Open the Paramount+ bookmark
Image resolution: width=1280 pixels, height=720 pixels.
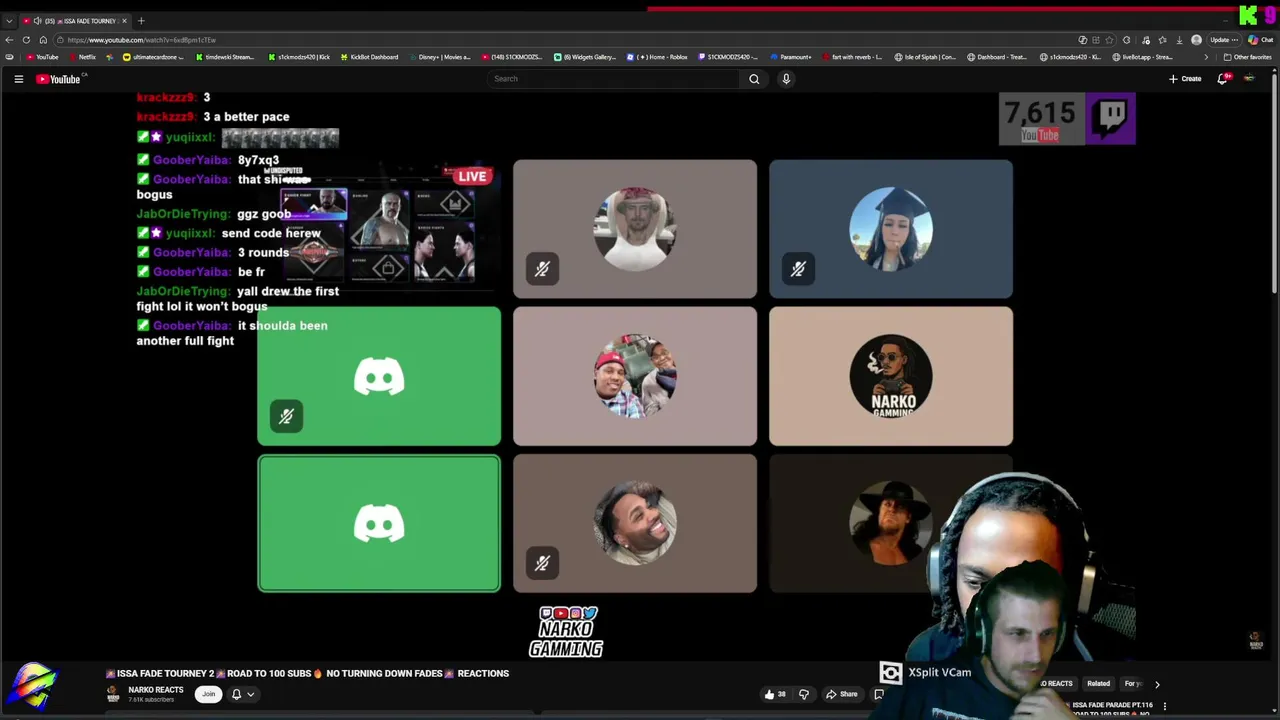pos(791,57)
